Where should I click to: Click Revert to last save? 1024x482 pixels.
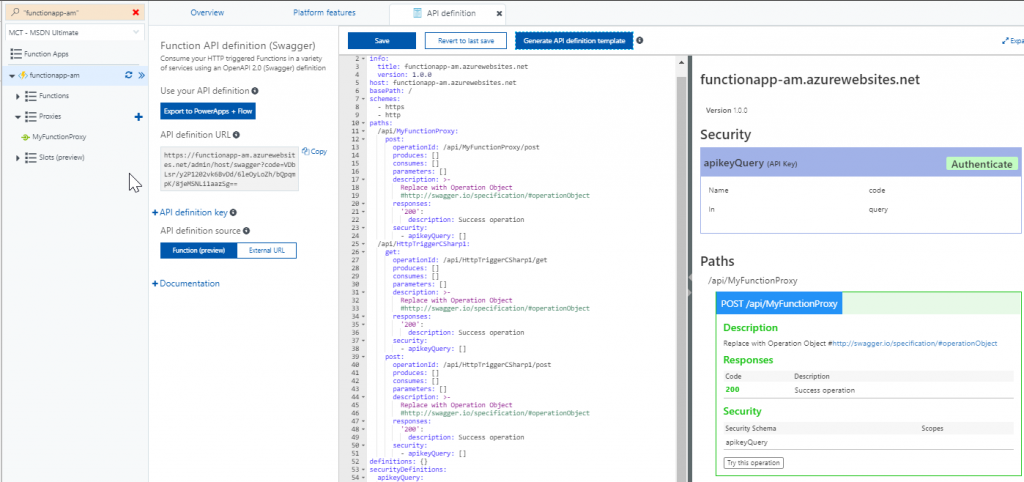466,40
